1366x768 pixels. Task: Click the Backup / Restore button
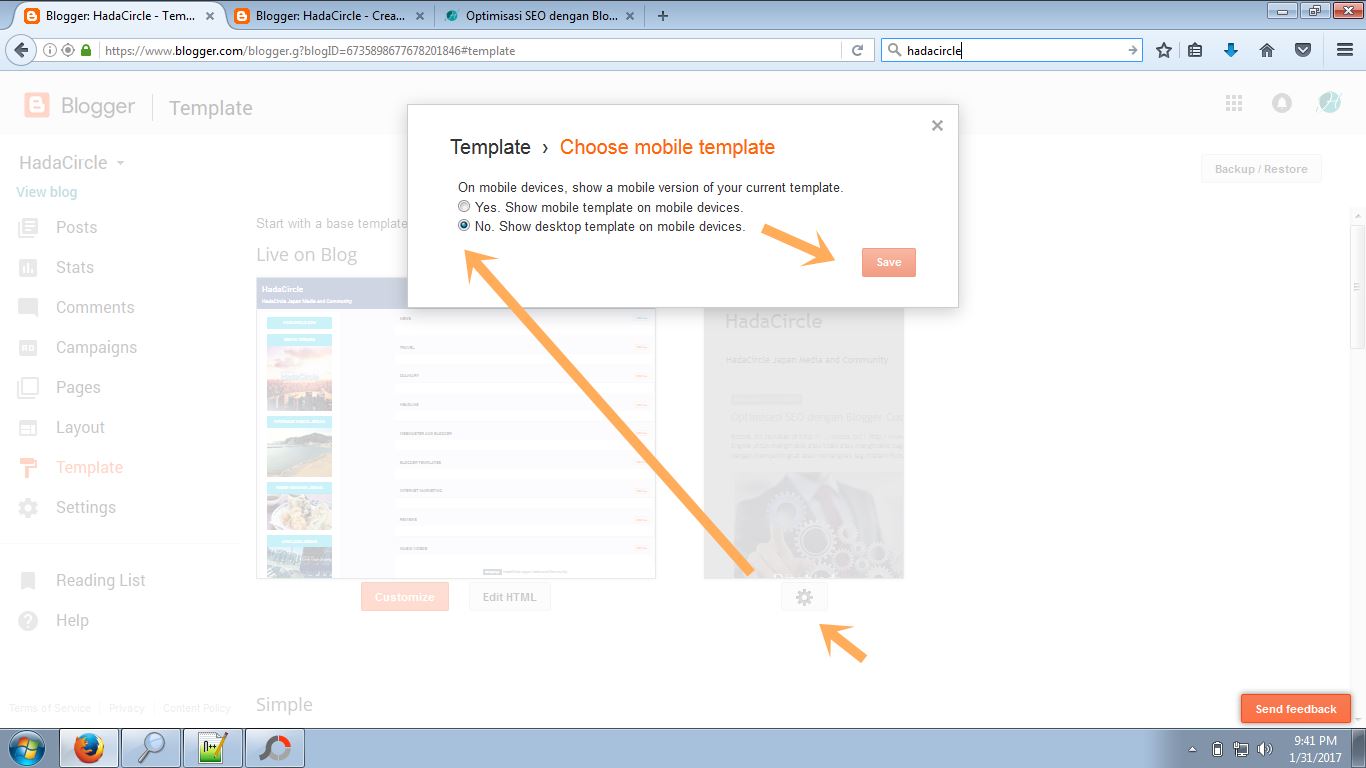[1261, 169]
